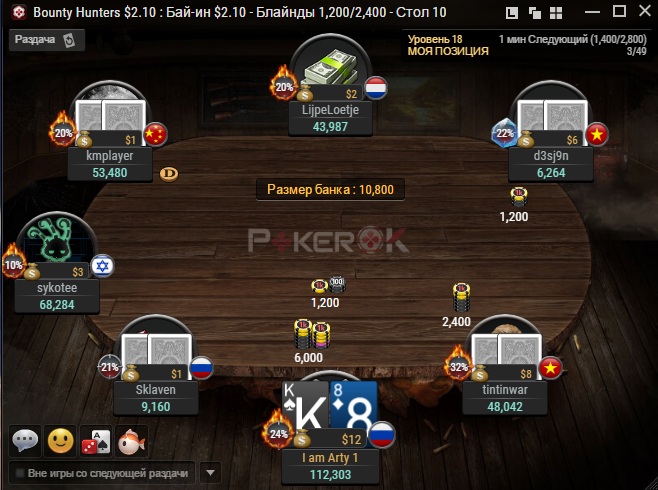Click the dice and ace card icon

click(x=96, y=440)
